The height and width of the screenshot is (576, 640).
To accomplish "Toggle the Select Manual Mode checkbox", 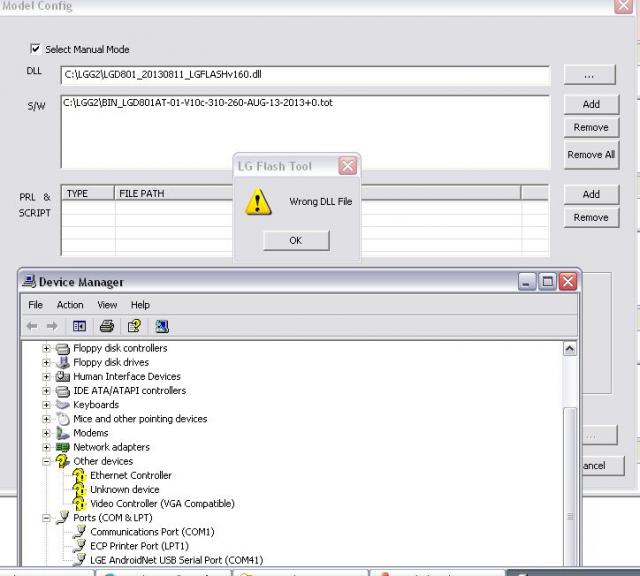I will [36, 49].
